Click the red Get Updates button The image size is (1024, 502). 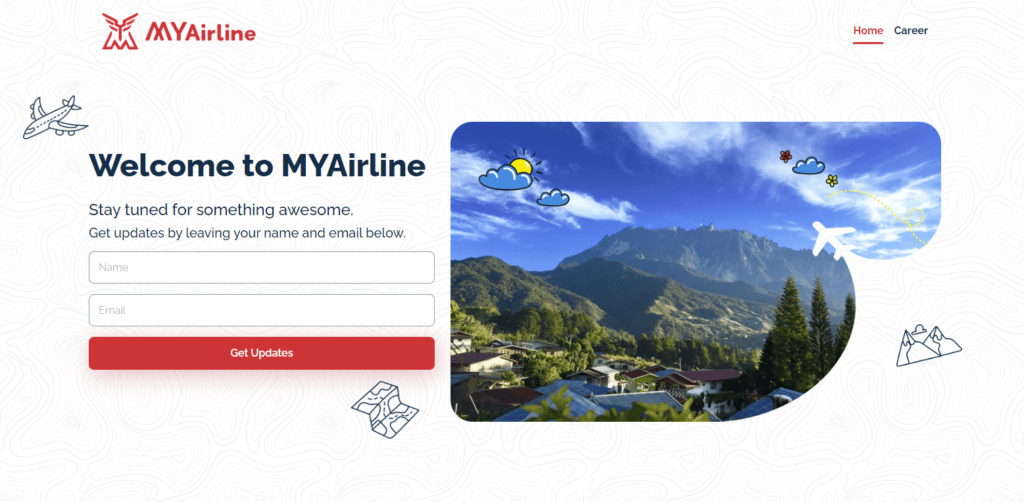tap(262, 353)
